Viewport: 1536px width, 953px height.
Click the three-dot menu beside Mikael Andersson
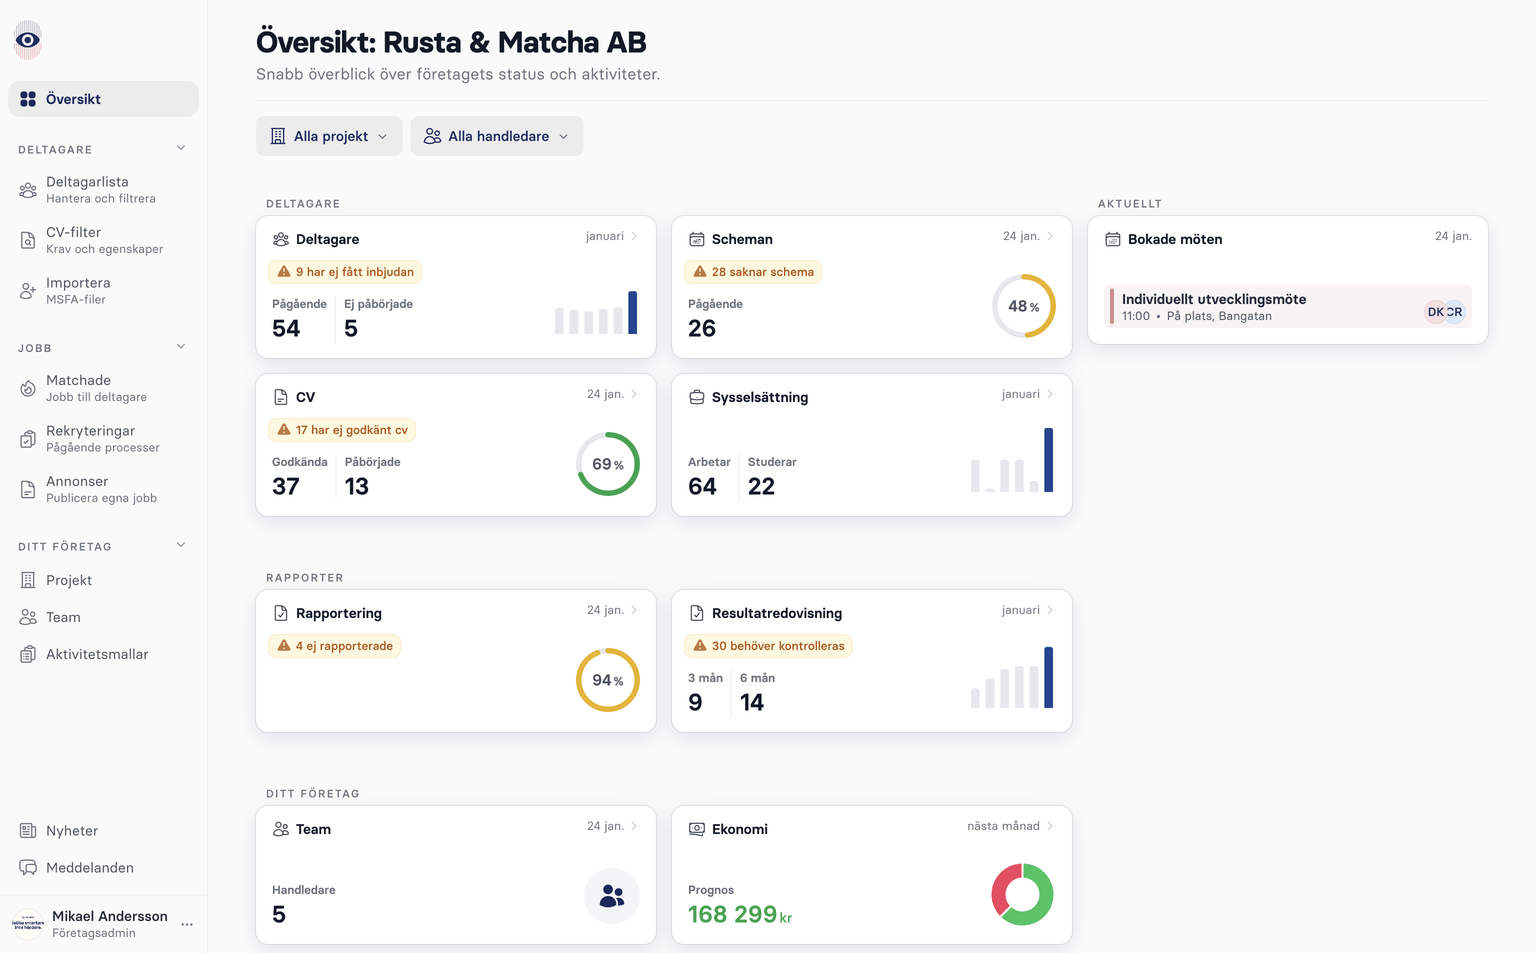point(186,924)
